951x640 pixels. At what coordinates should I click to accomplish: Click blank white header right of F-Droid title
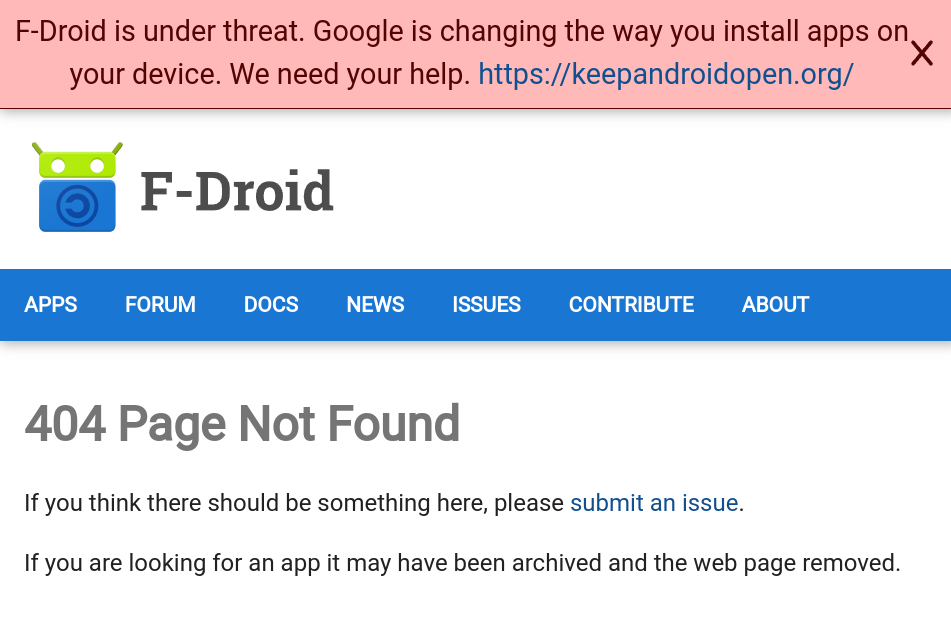[640, 190]
